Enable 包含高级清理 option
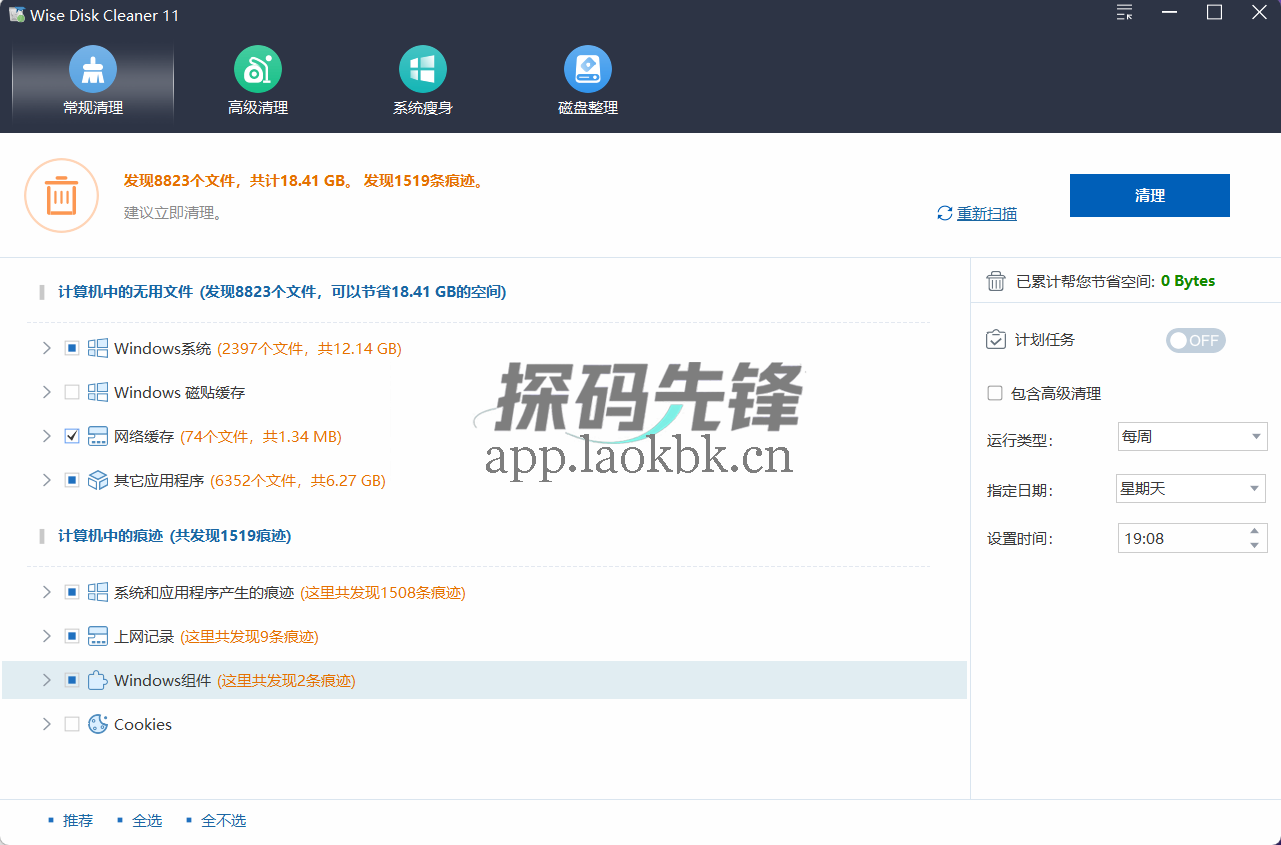 coord(996,393)
